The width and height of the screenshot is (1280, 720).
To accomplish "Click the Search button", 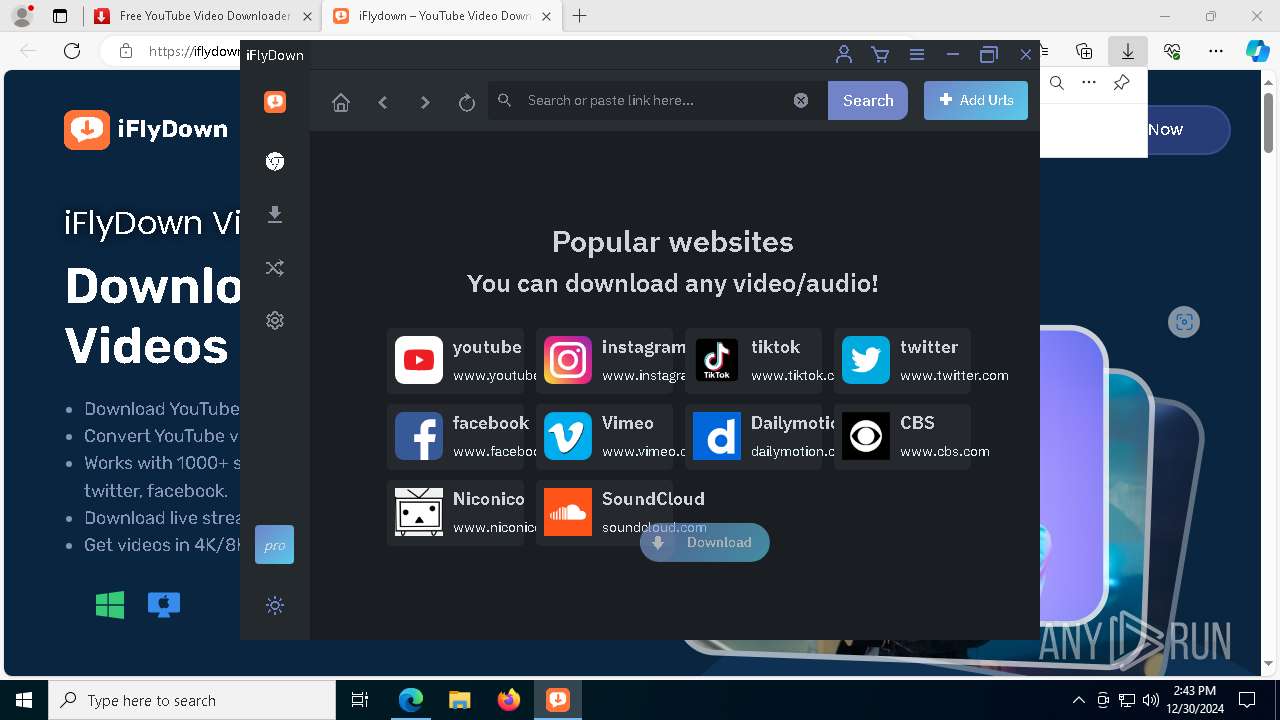I will (x=868, y=100).
